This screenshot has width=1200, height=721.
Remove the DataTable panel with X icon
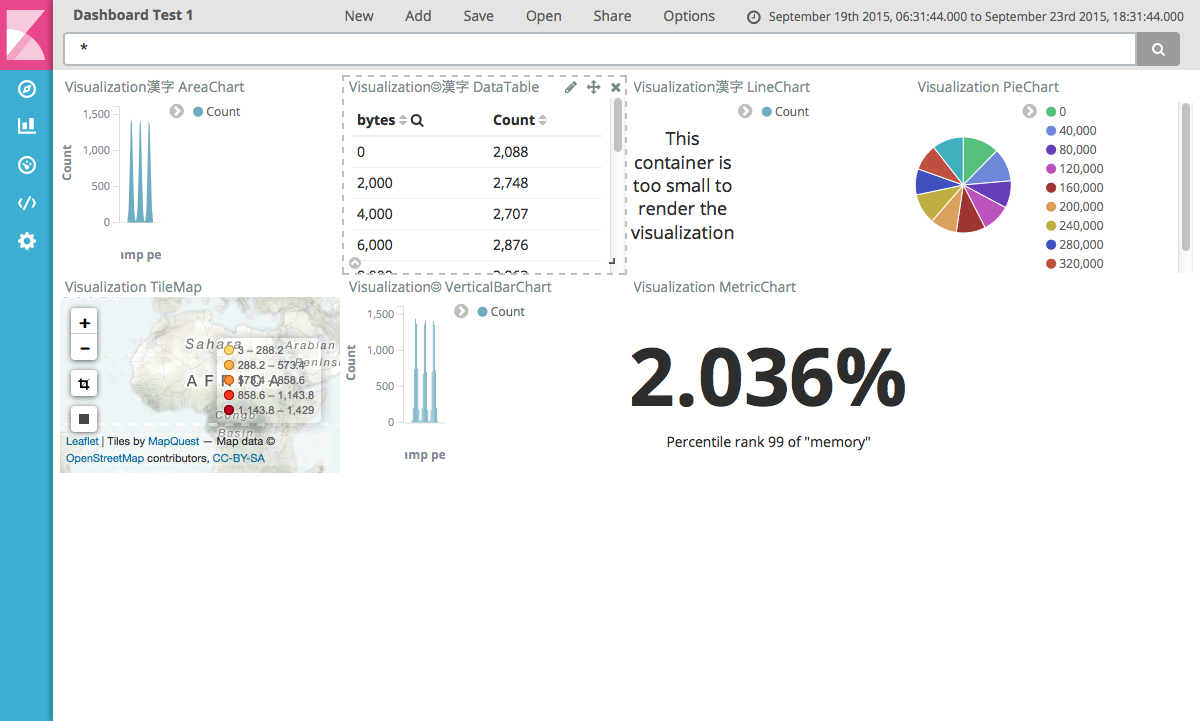pyautogui.click(x=616, y=87)
